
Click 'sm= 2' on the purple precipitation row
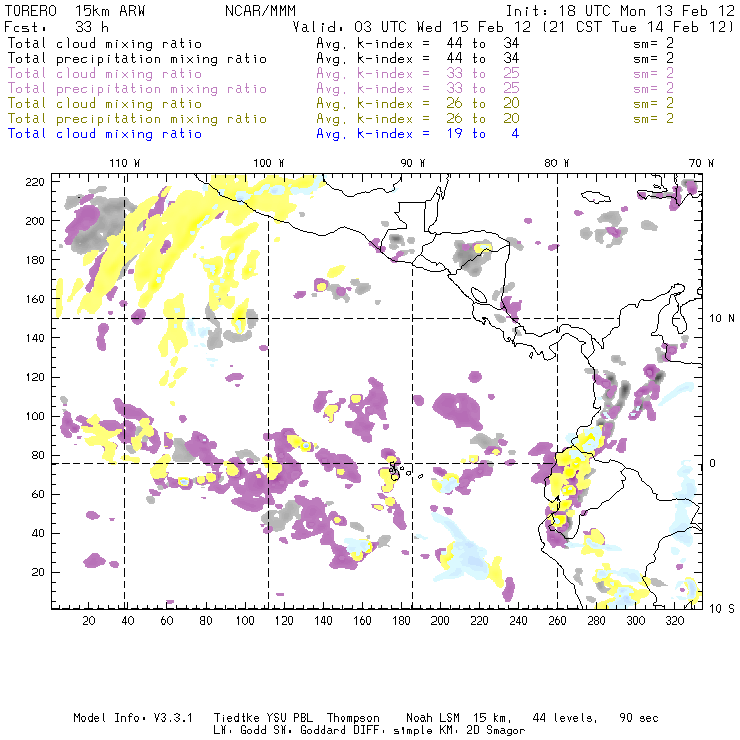point(654,88)
